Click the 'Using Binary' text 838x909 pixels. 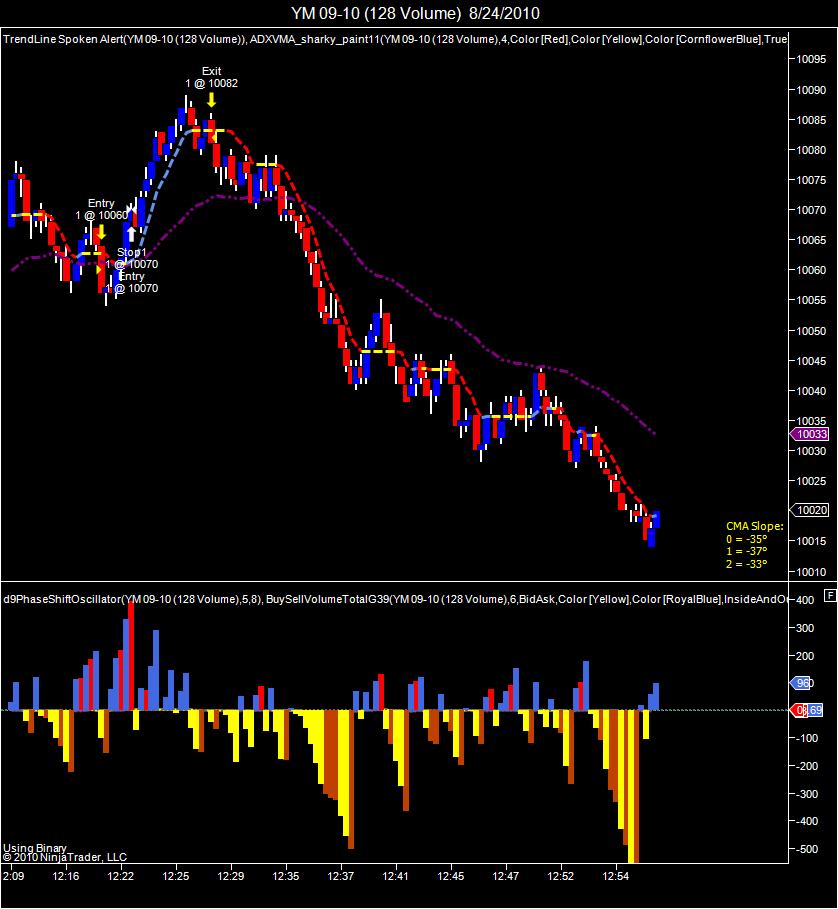point(35,848)
